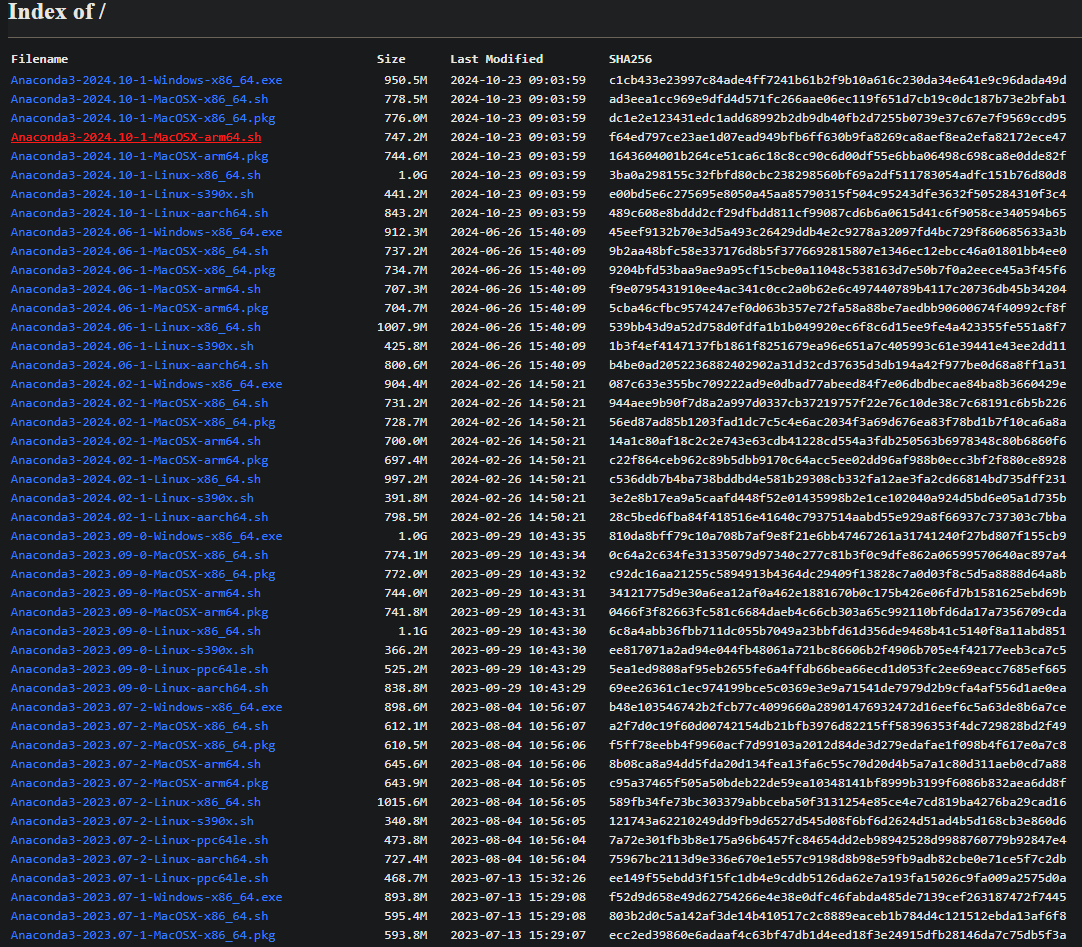Click the 1007.9M size value
Screen dimensions: 1082x947
click(x=402, y=327)
